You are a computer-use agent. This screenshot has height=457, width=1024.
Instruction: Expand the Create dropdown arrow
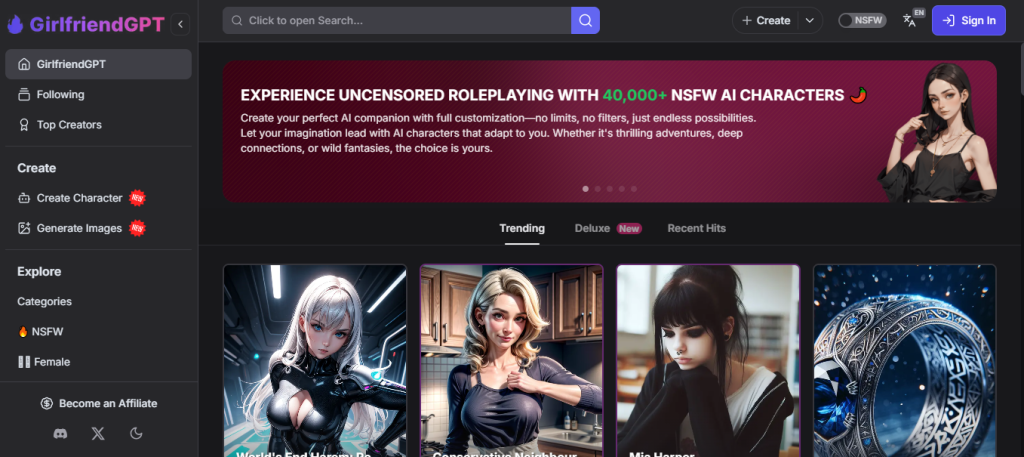810,21
